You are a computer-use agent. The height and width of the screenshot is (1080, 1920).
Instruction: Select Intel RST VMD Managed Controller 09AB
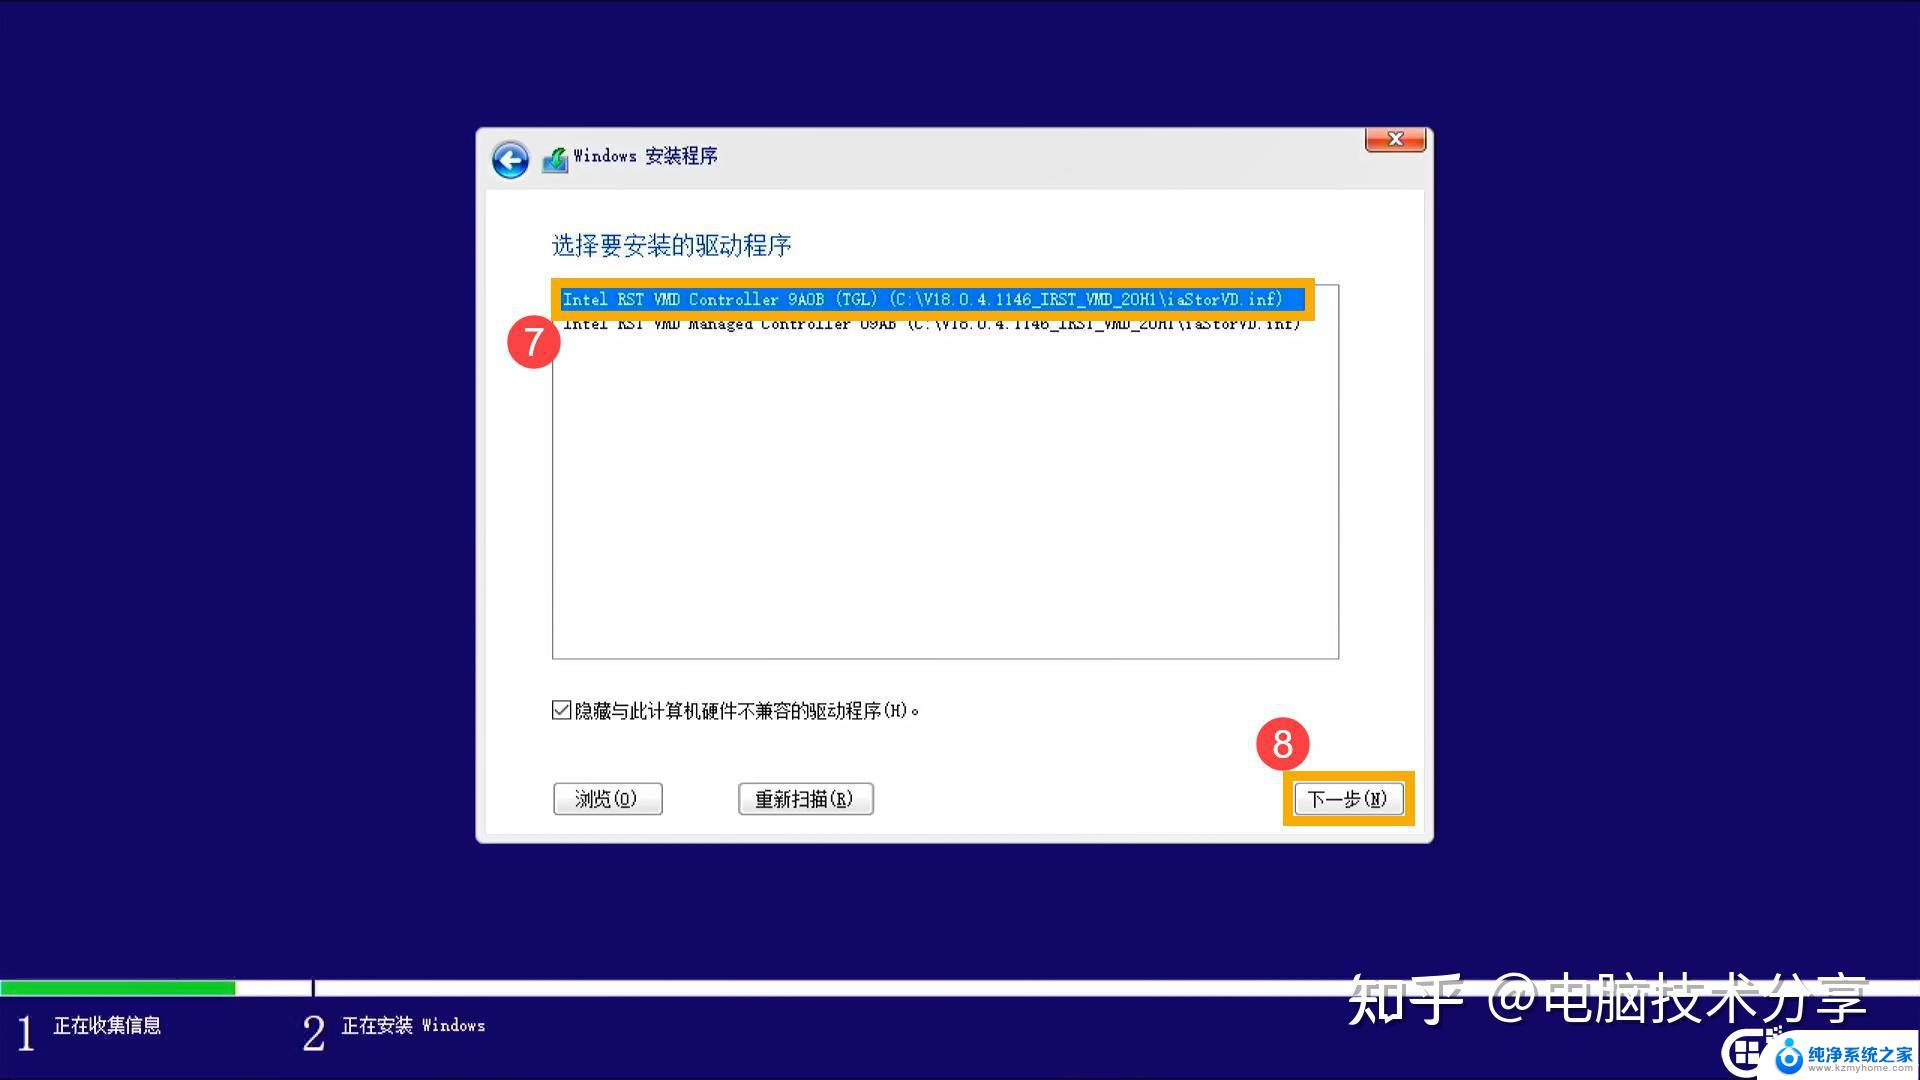[x=930, y=324]
